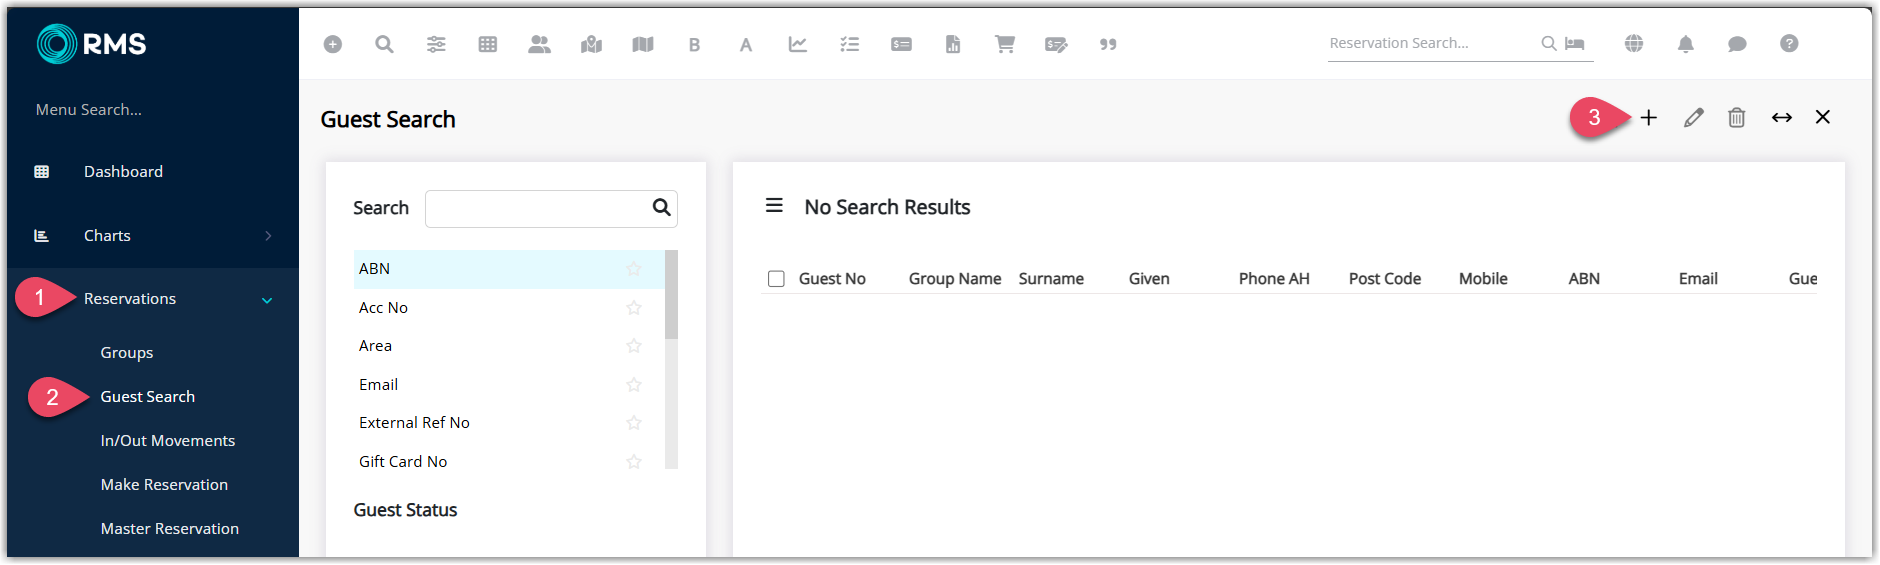The image size is (1880, 565).
Task: Favorite the ABN filter star
Action: pyautogui.click(x=634, y=268)
